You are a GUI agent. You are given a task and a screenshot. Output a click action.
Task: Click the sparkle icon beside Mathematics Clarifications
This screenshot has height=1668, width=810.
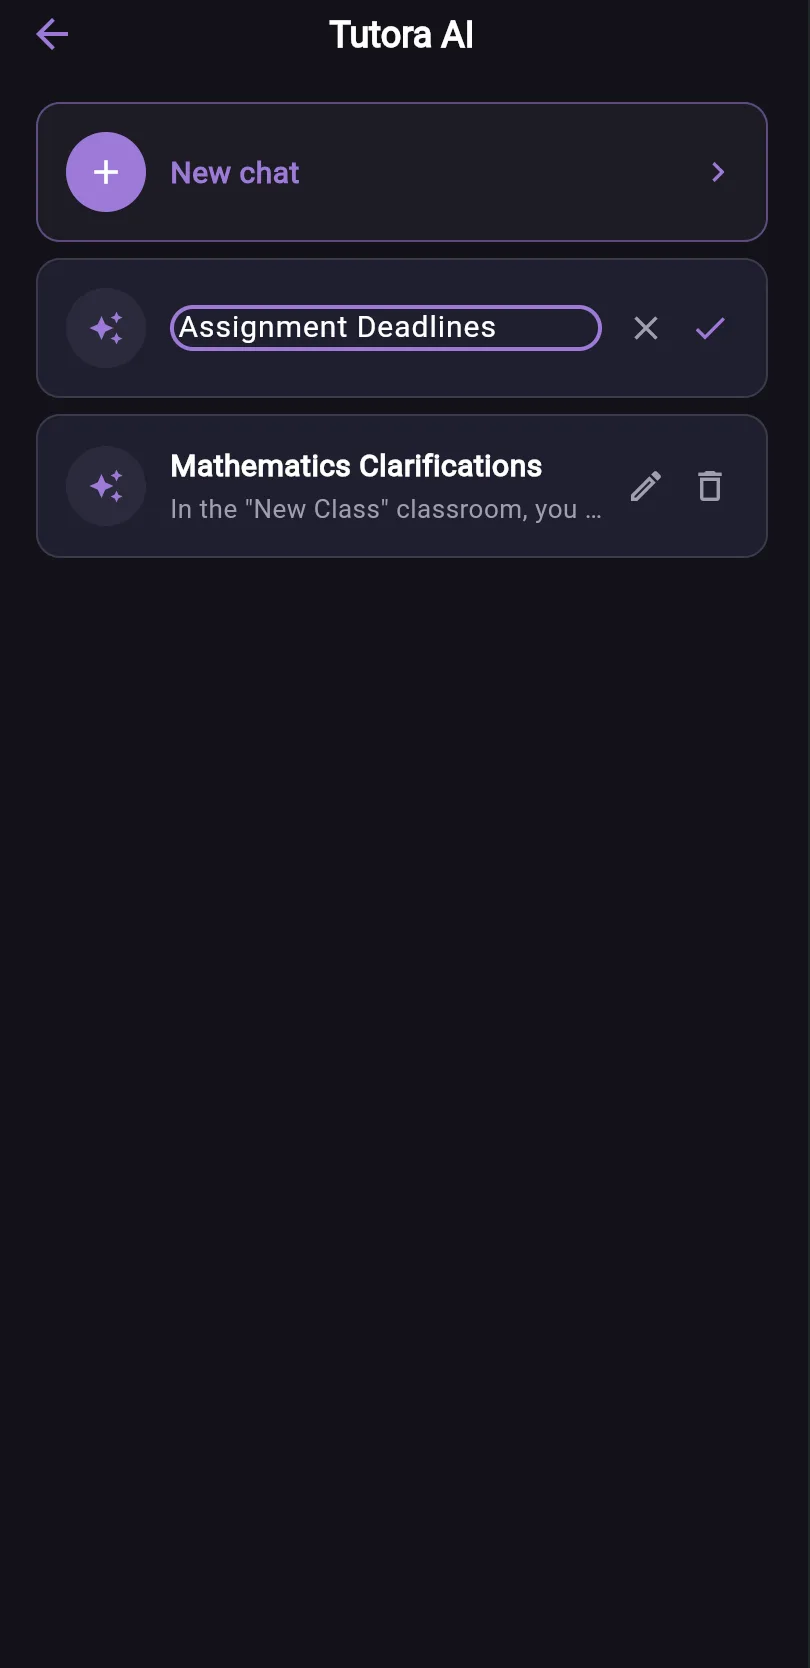pos(106,486)
